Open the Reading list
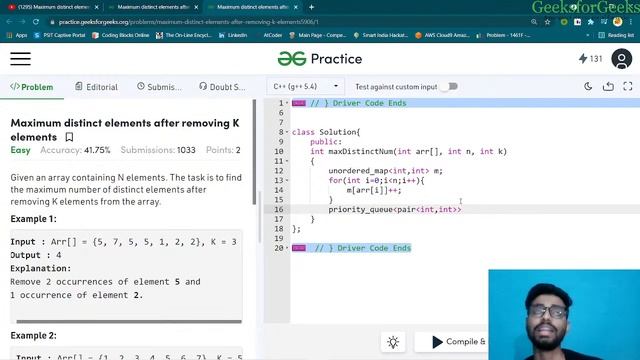The width and height of the screenshot is (640, 360). (x=616, y=36)
